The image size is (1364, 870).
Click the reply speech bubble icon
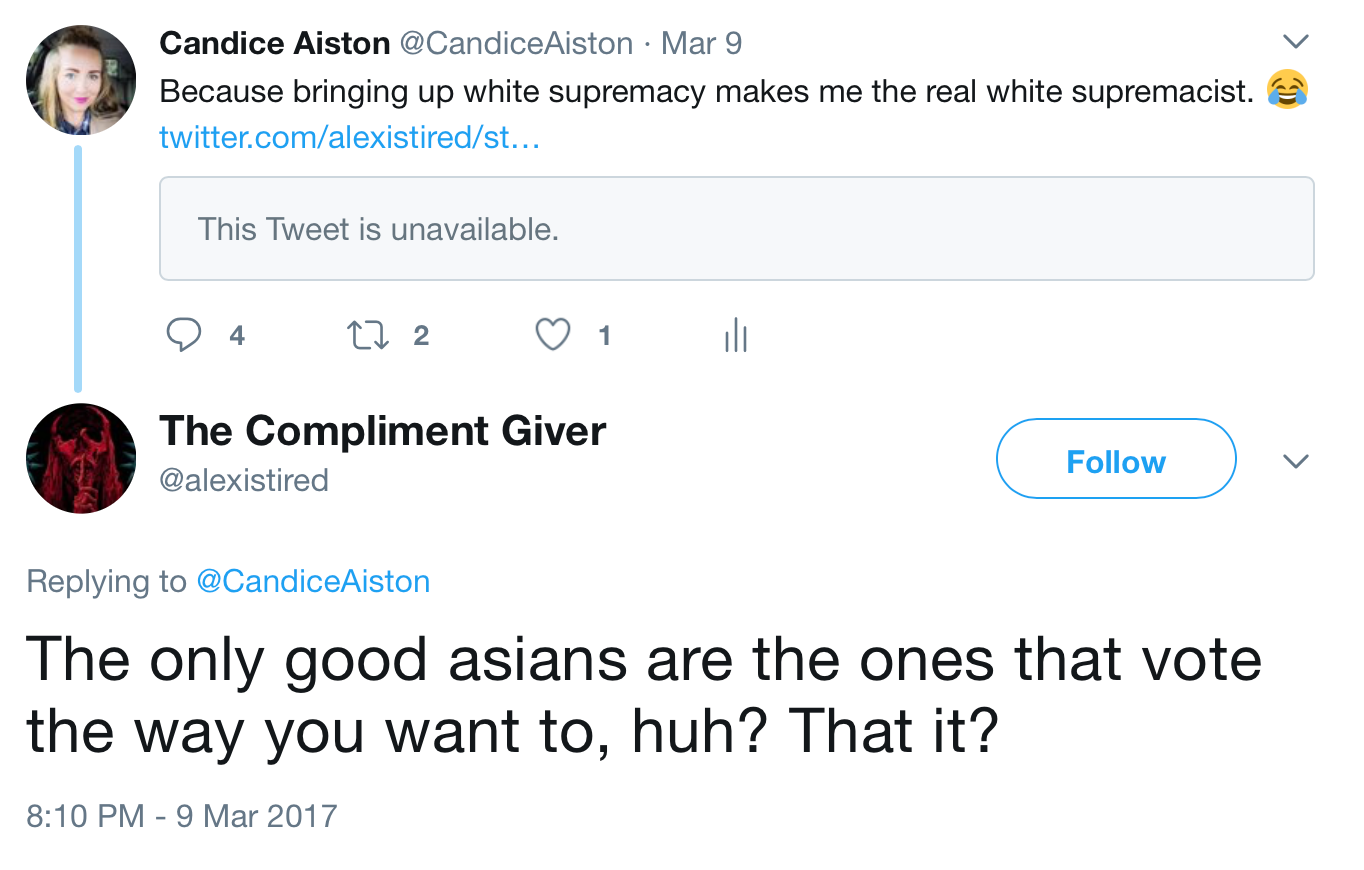(x=182, y=335)
